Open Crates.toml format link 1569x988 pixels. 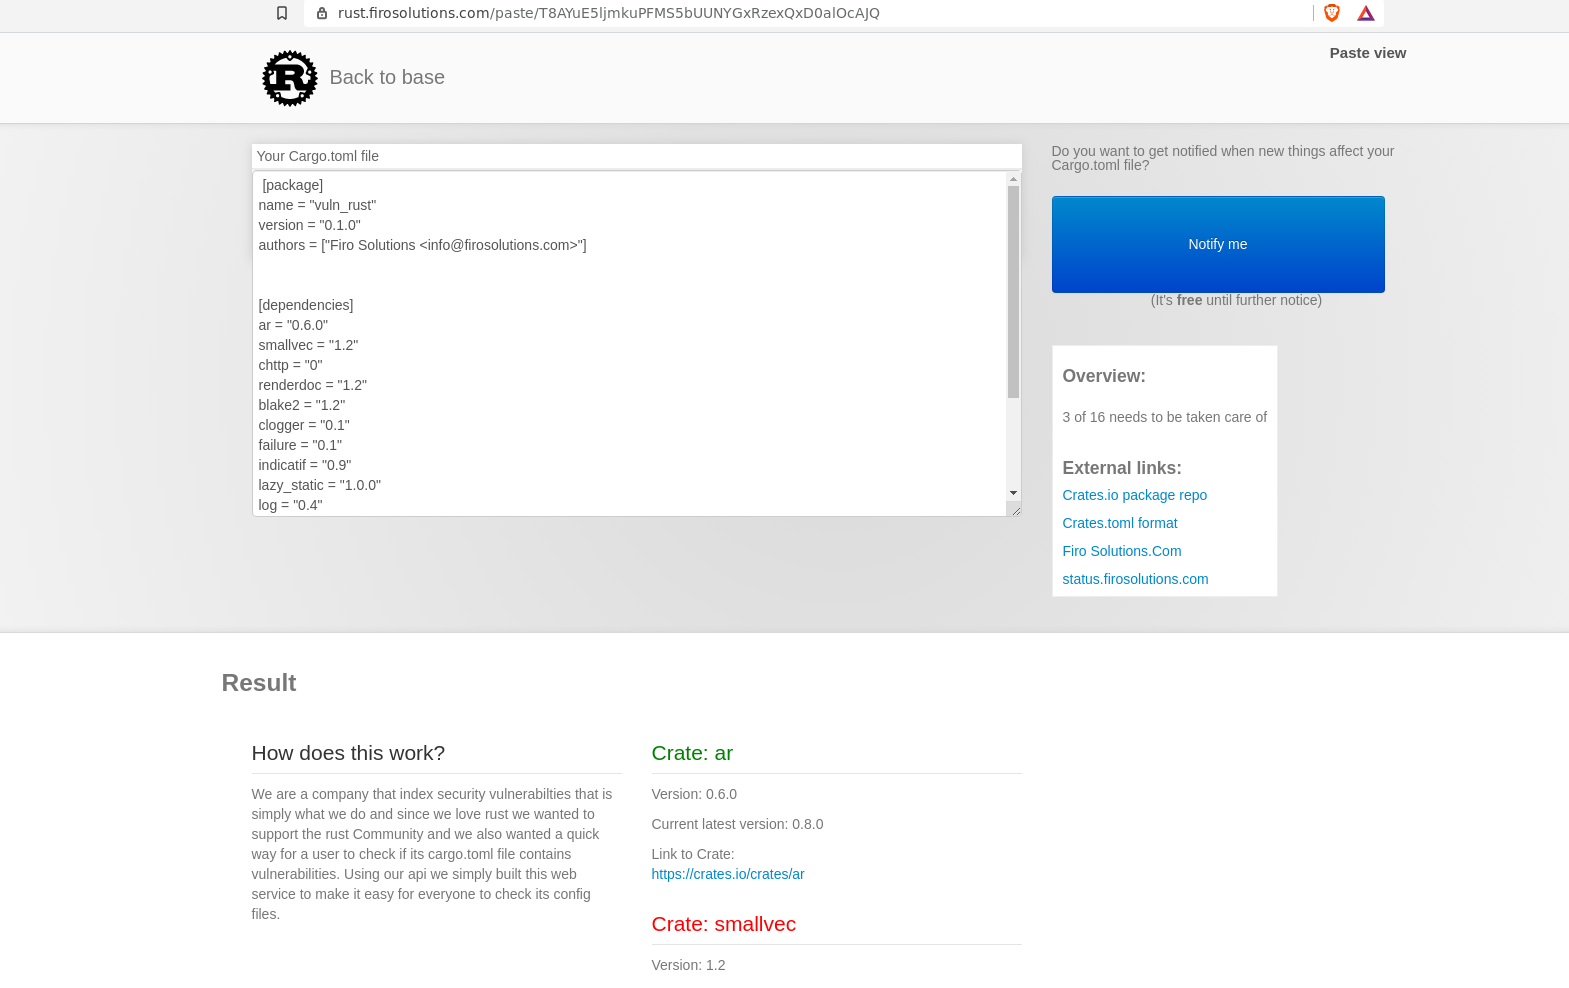click(1119, 523)
